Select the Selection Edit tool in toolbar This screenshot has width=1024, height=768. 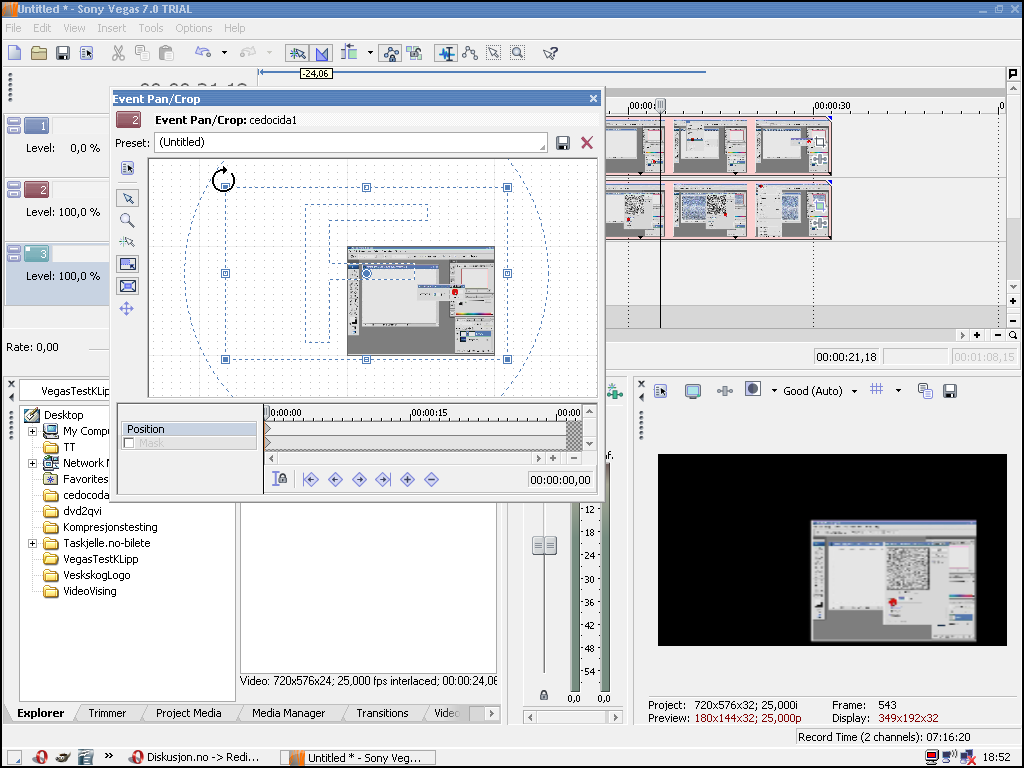494,53
